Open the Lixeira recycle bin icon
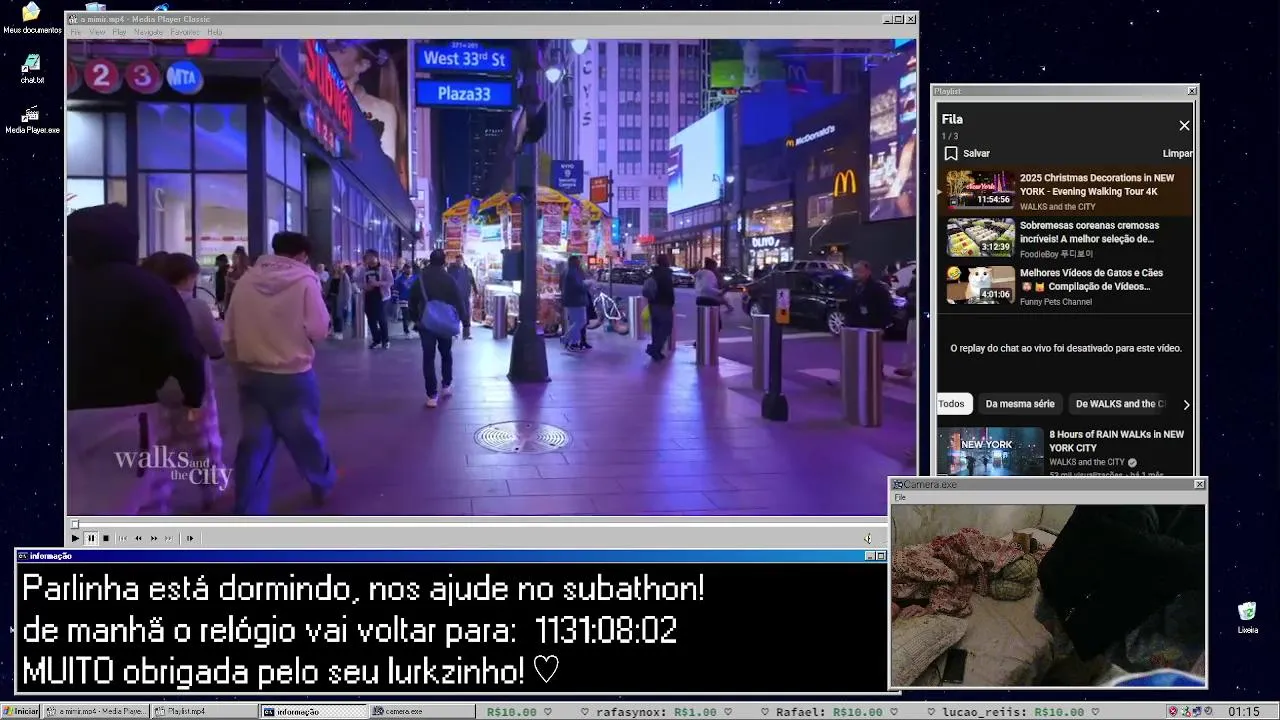 (1247, 619)
